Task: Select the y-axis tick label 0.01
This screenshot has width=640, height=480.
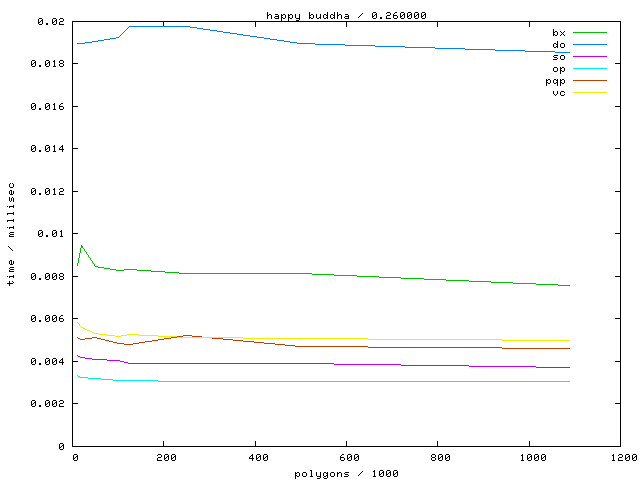Action: click(48, 234)
